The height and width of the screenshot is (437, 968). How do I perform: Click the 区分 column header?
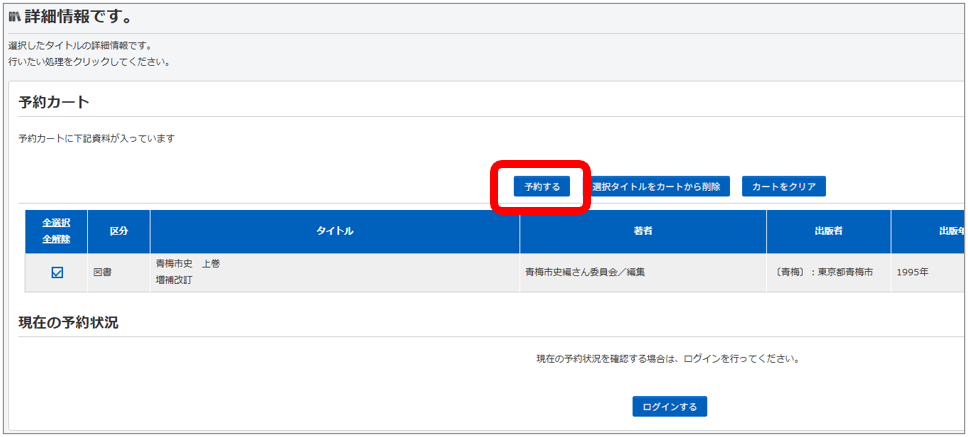click(x=118, y=231)
